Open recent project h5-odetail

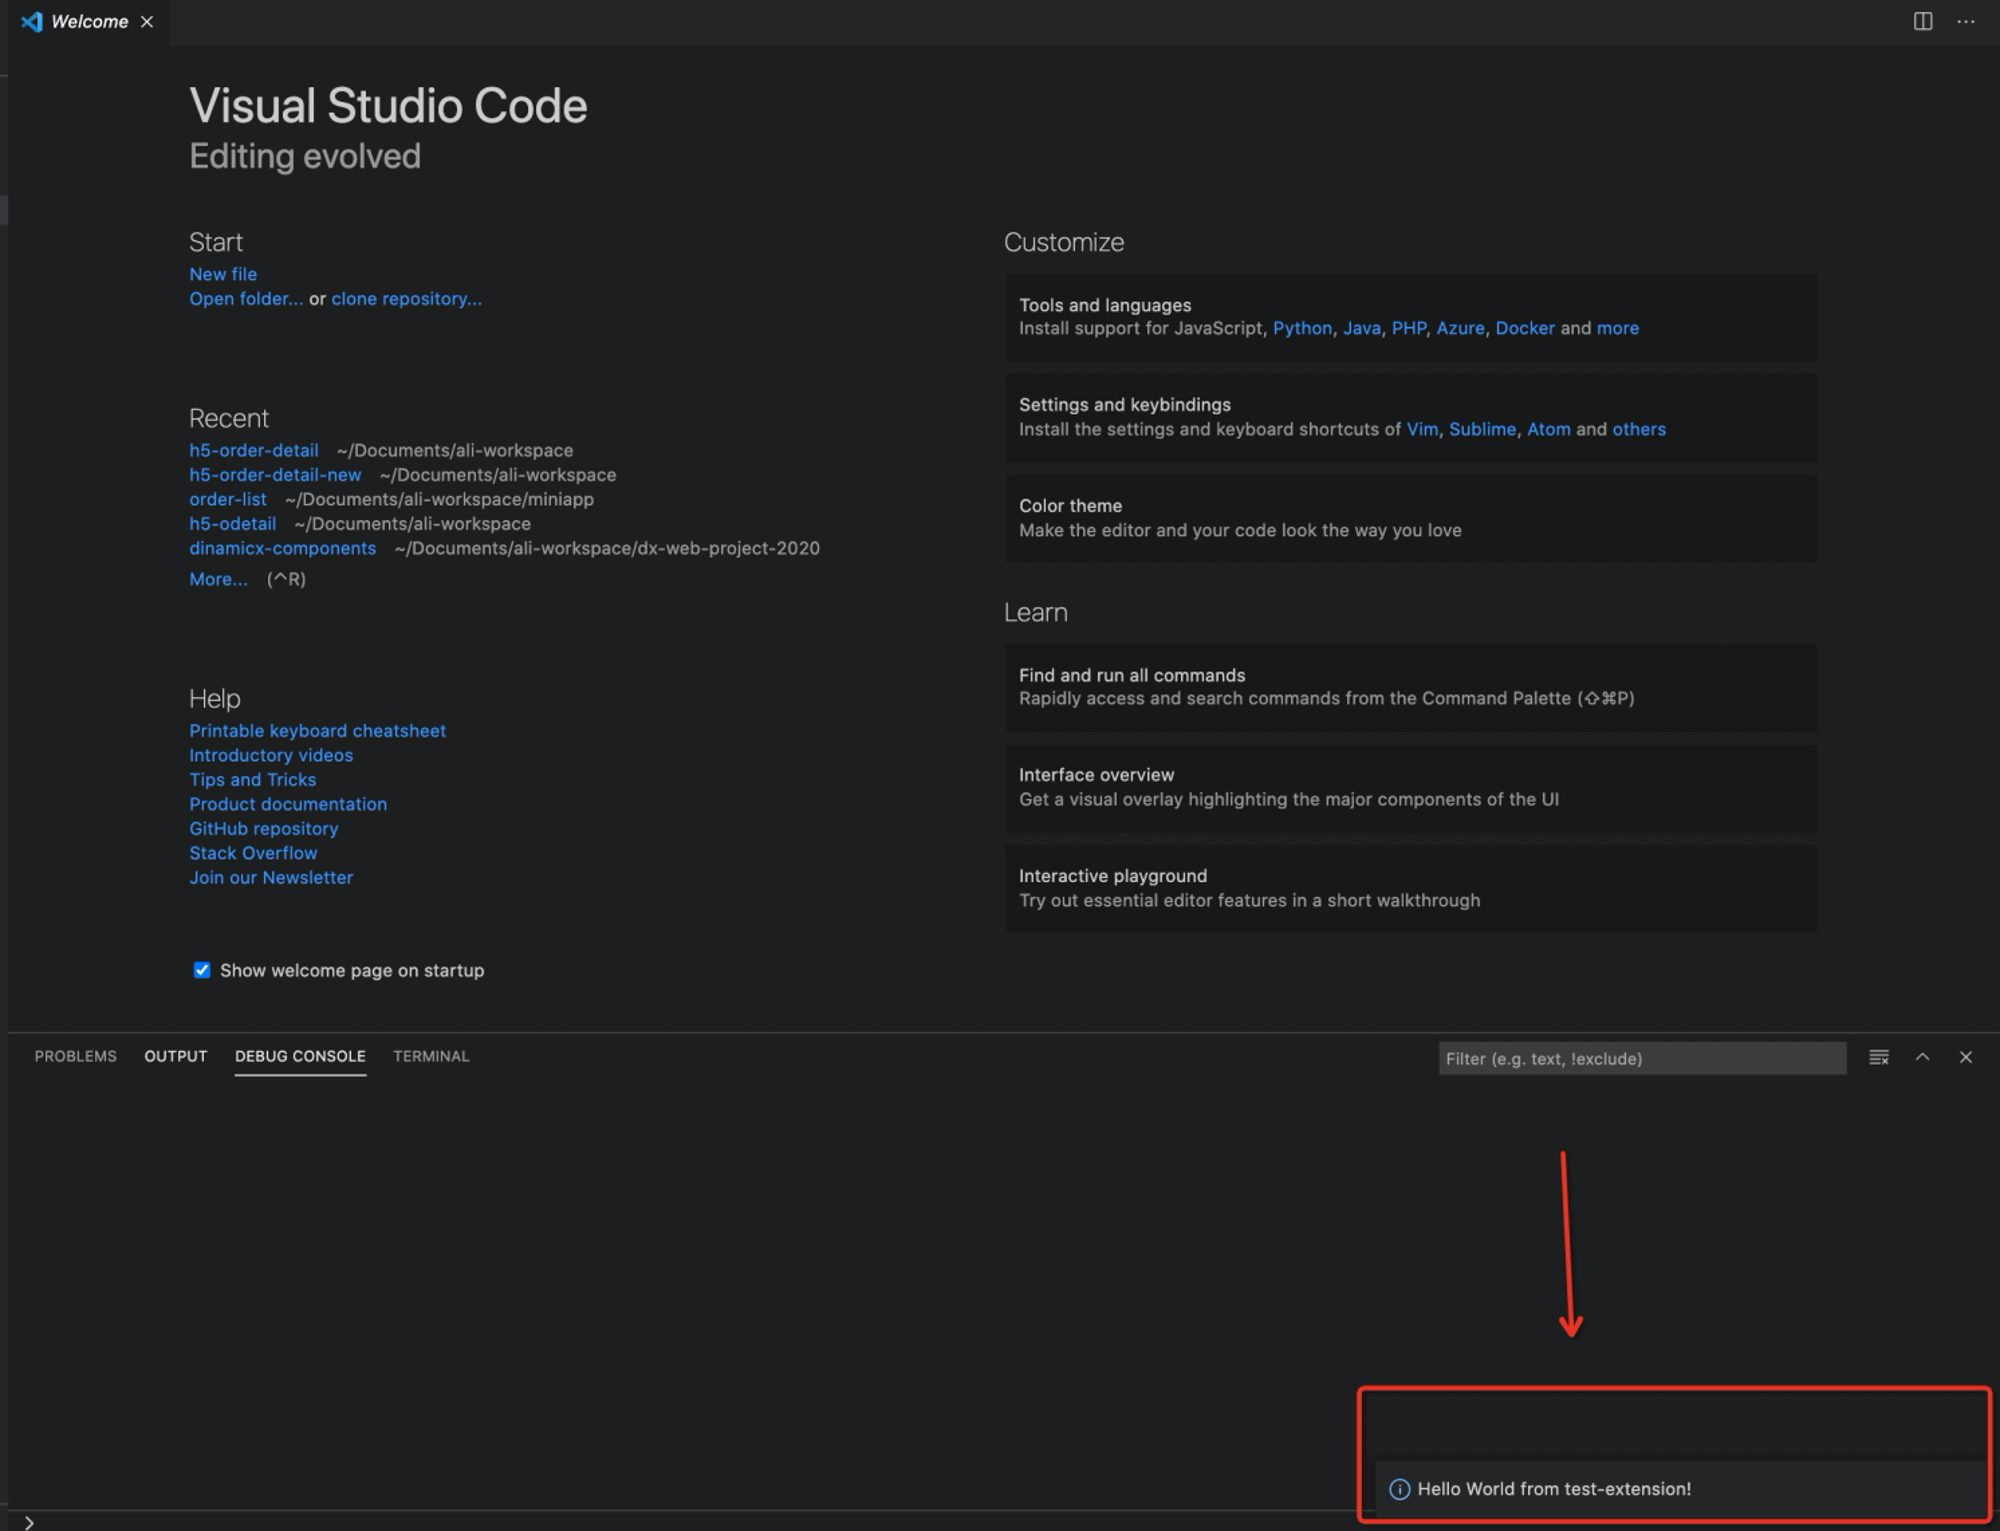233,524
